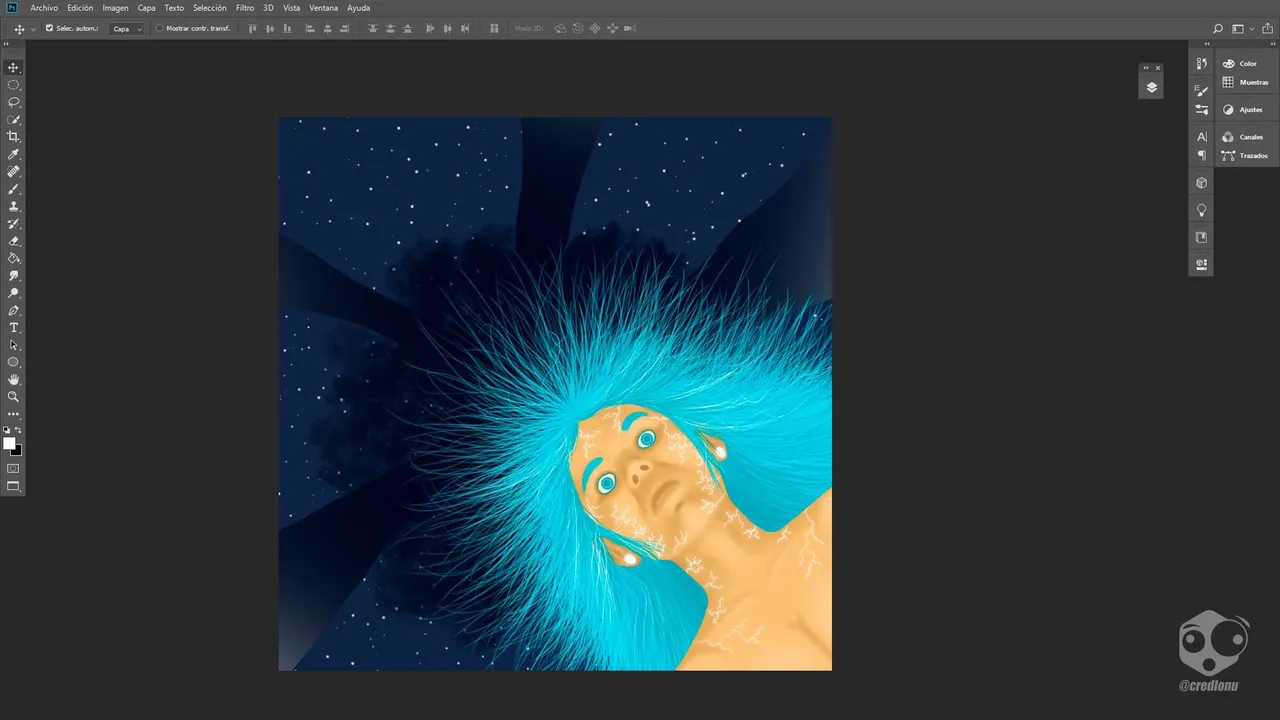This screenshot has height=720, width=1280.
Task: Expand the floating layers panel dock arrows
Action: pos(1146,68)
